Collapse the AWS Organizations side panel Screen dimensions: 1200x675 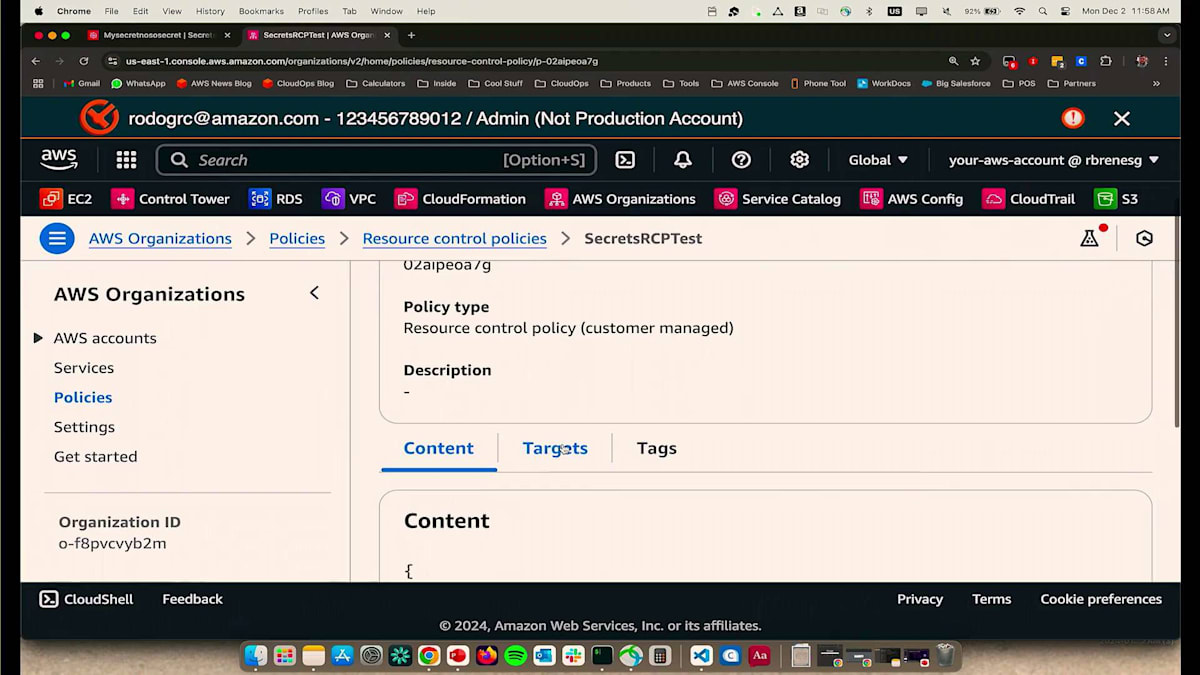(x=314, y=293)
